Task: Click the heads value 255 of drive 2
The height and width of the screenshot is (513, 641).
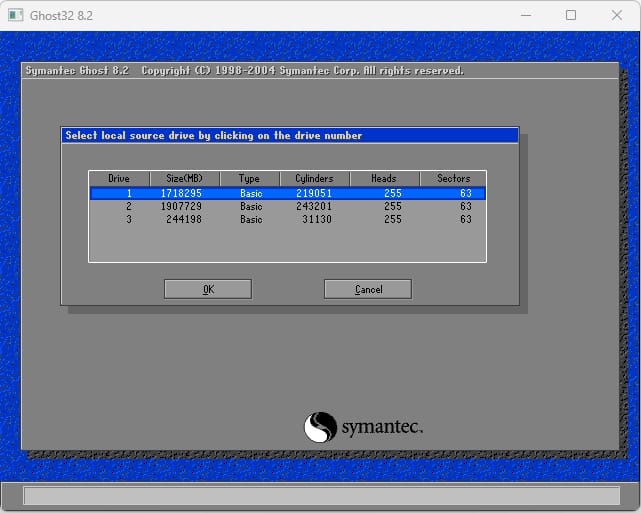Action: (393, 206)
